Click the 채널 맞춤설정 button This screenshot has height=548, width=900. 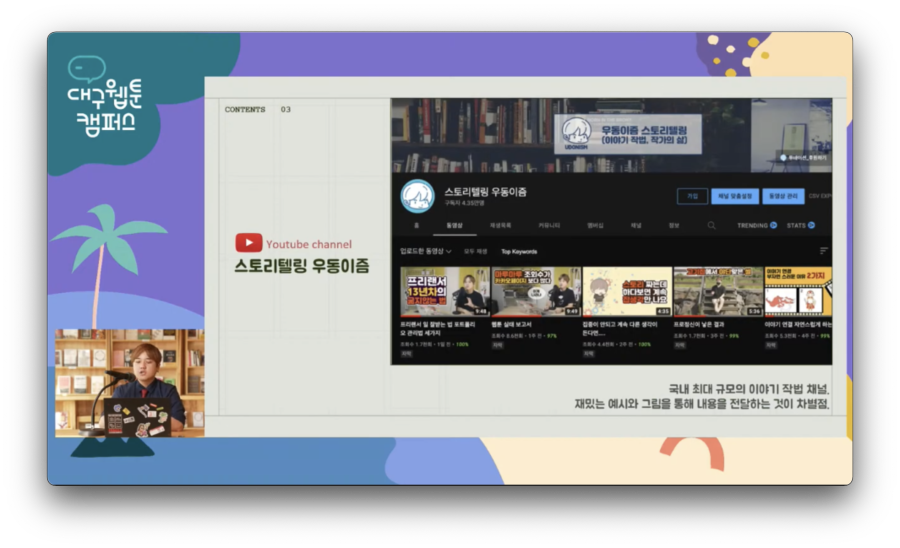tap(735, 196)
